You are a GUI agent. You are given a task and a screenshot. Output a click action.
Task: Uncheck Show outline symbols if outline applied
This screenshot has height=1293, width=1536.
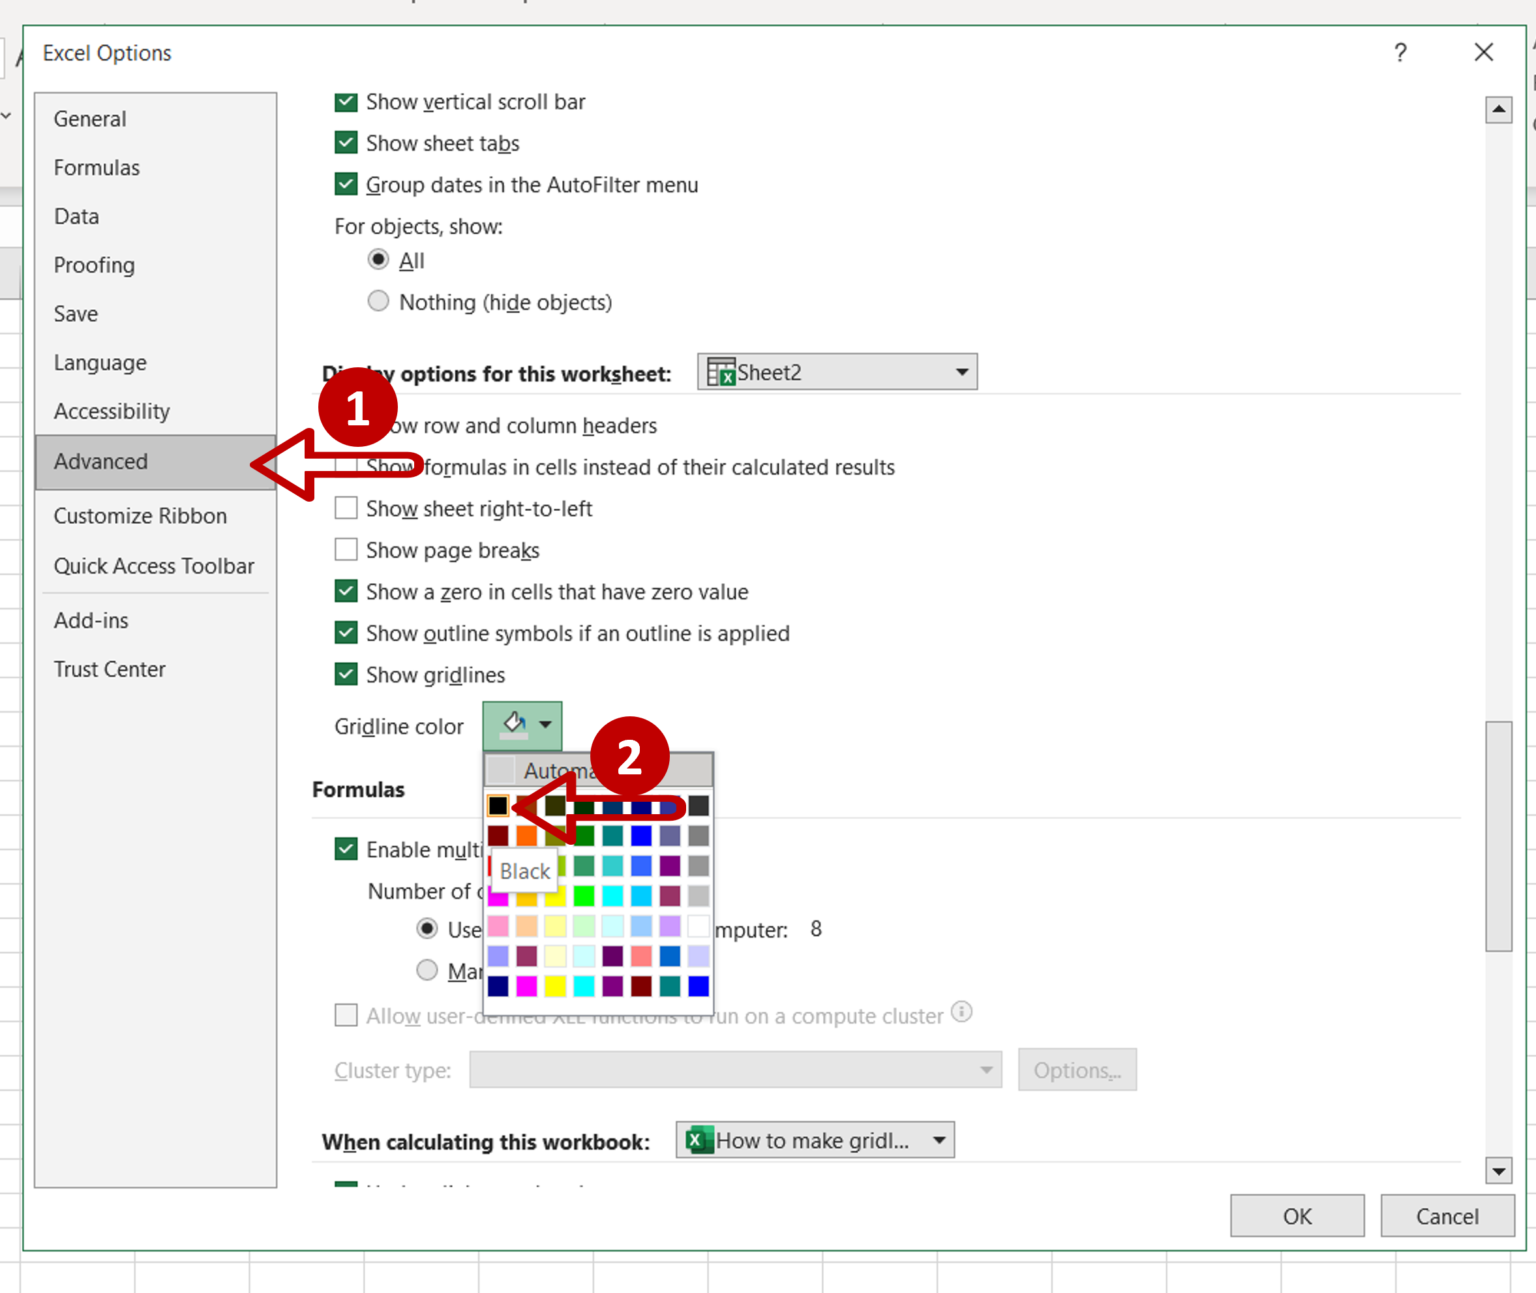pos(346,633)
